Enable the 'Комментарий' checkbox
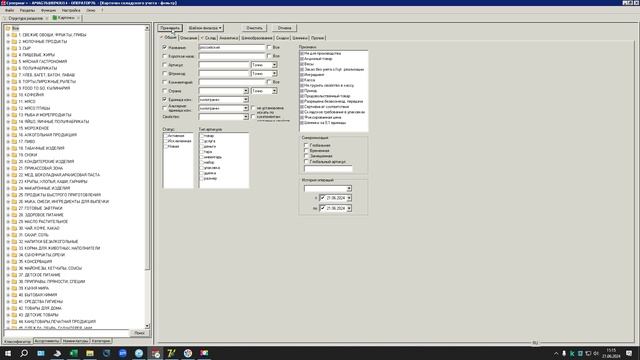 point(164,82)
